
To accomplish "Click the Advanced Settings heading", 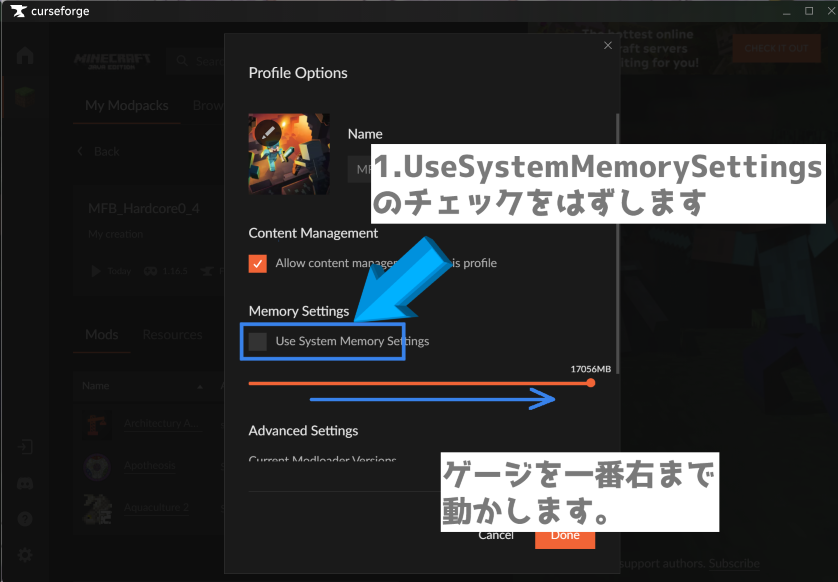I will point(303,431).
